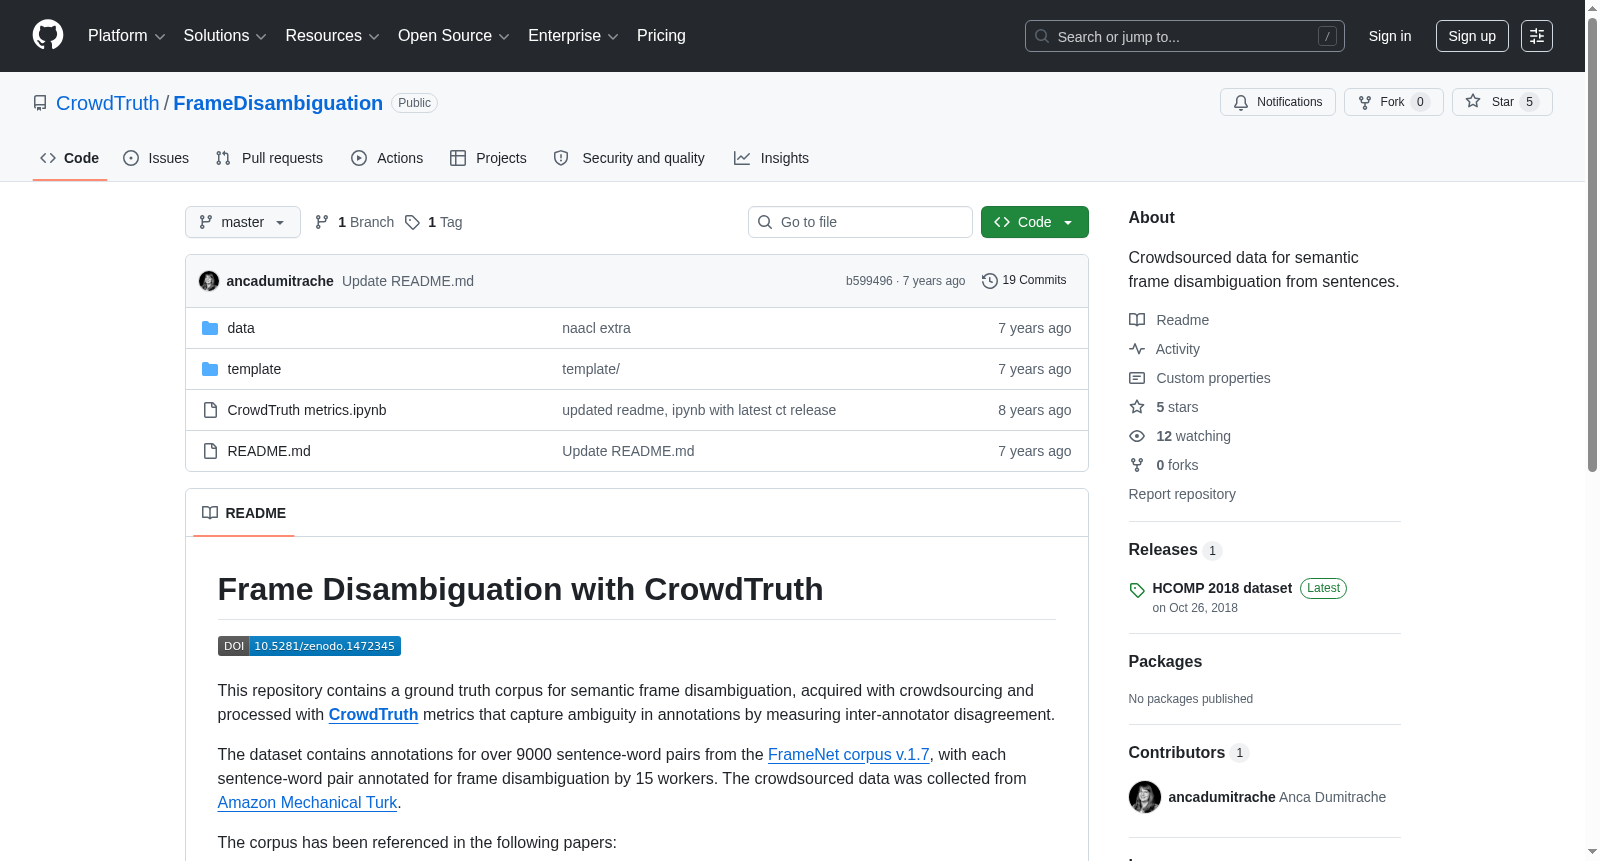Open the Amazon Mechanical Turk link
Screen dimensions: 1600x861
307,803
